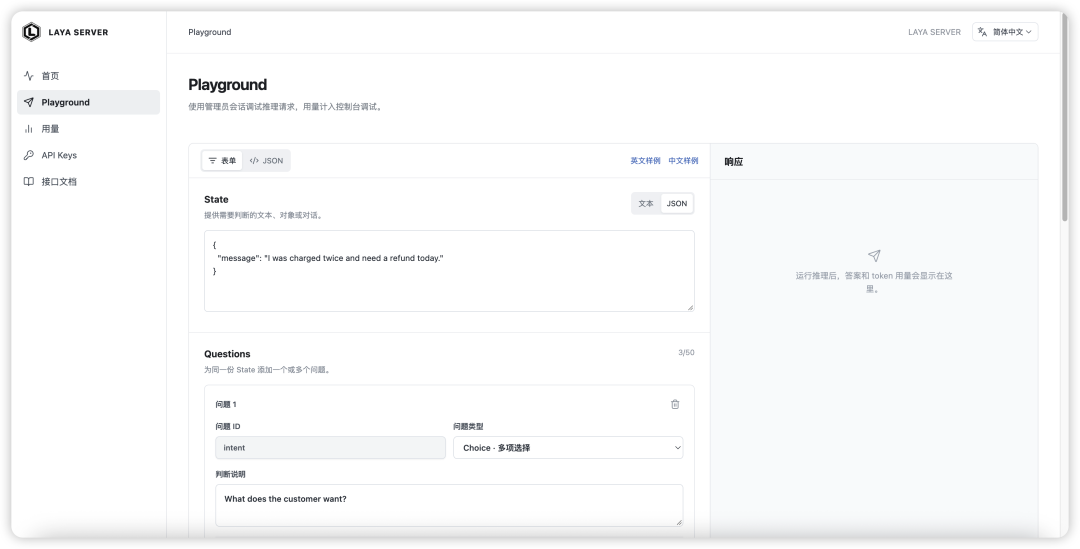Delete 问题 1 with trash icon

675,404
